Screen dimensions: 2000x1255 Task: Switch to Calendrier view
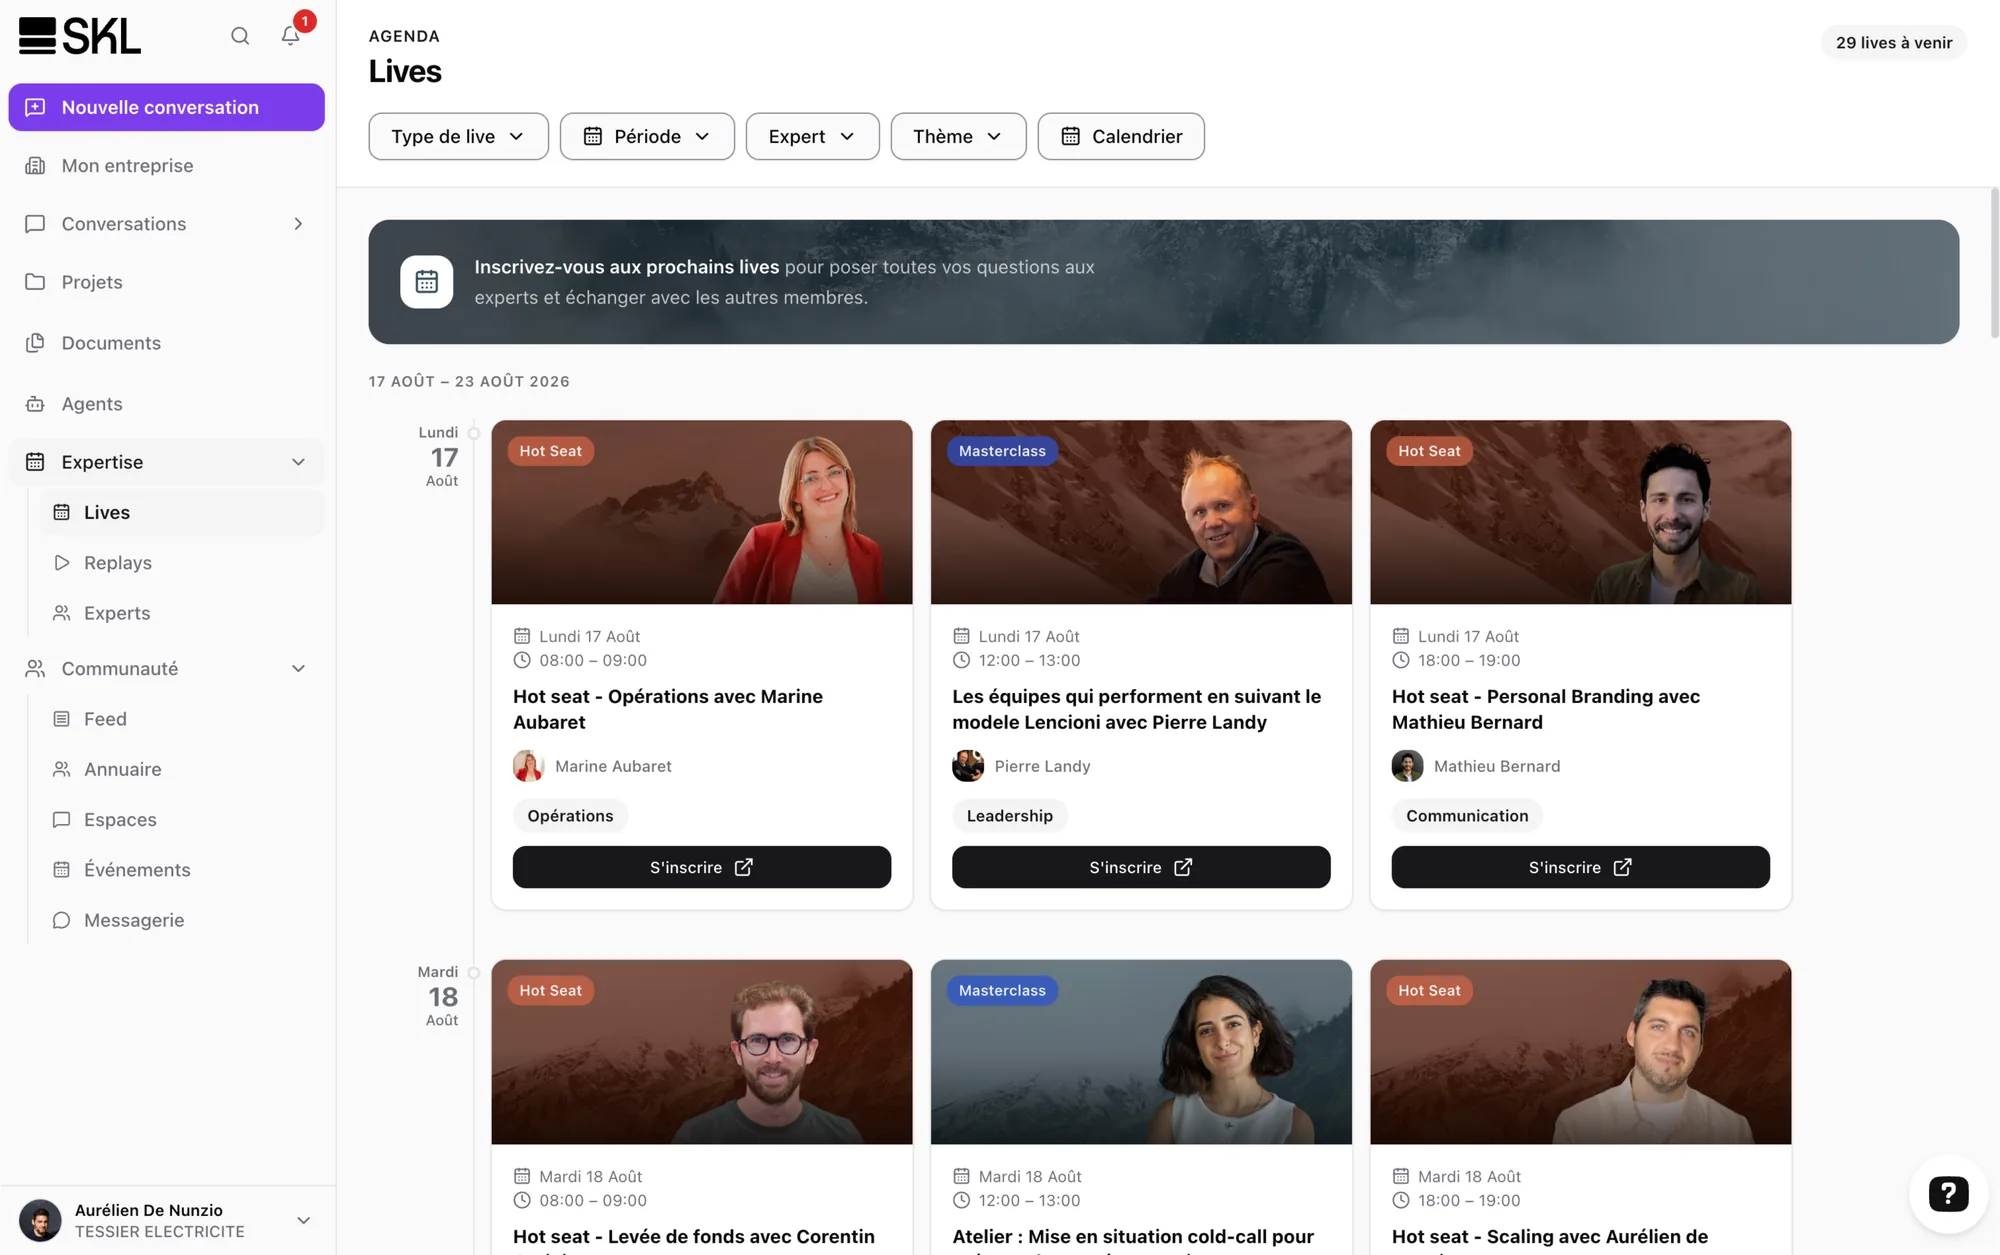1121,136
